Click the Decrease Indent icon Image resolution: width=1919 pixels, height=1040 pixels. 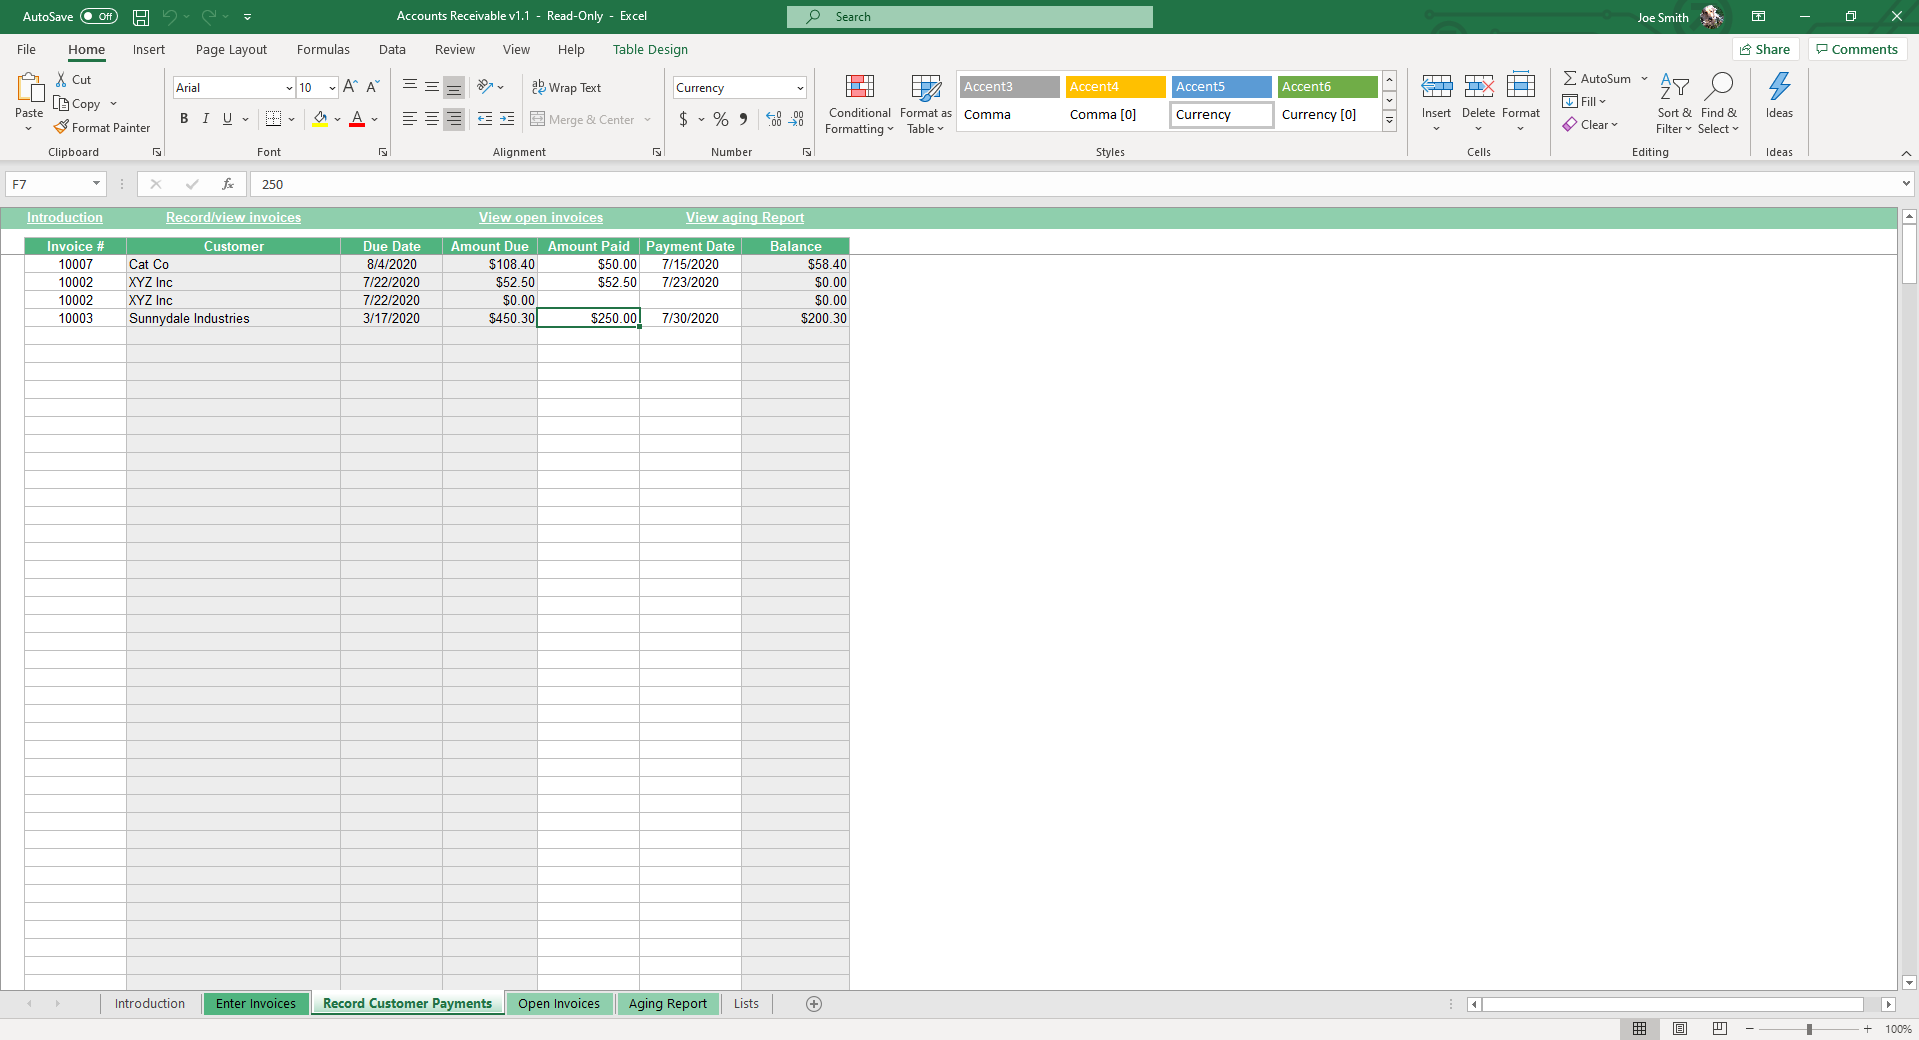click(x=485, y=119)
